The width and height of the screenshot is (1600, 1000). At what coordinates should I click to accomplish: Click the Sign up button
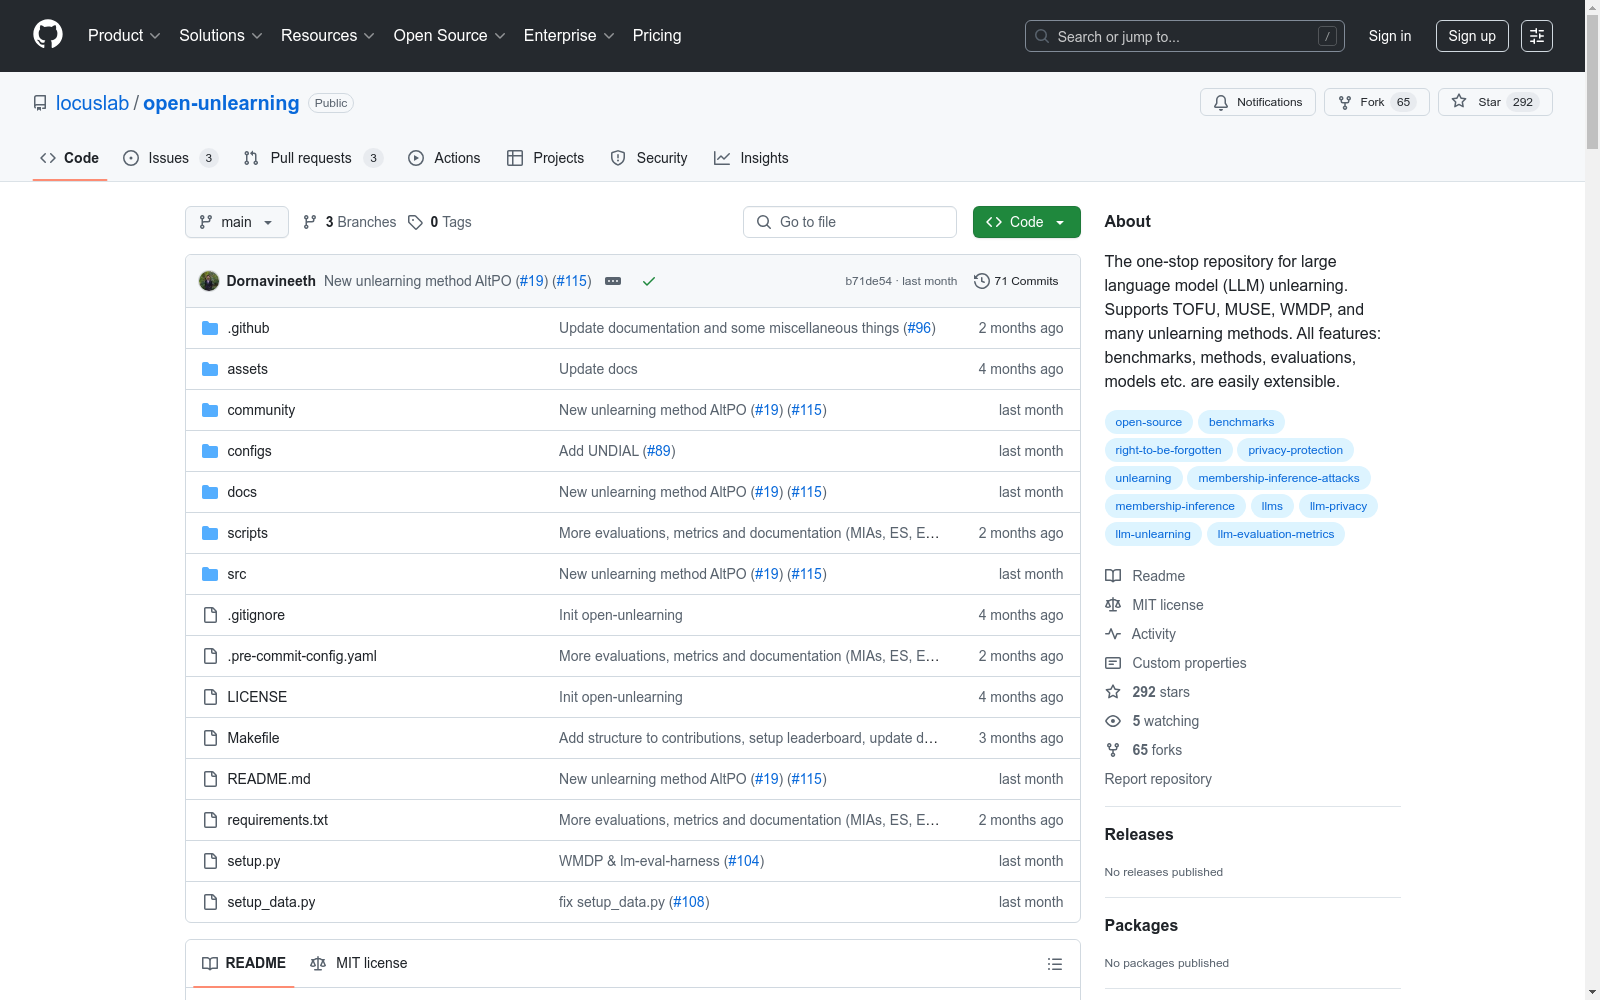coord(1472,36)
